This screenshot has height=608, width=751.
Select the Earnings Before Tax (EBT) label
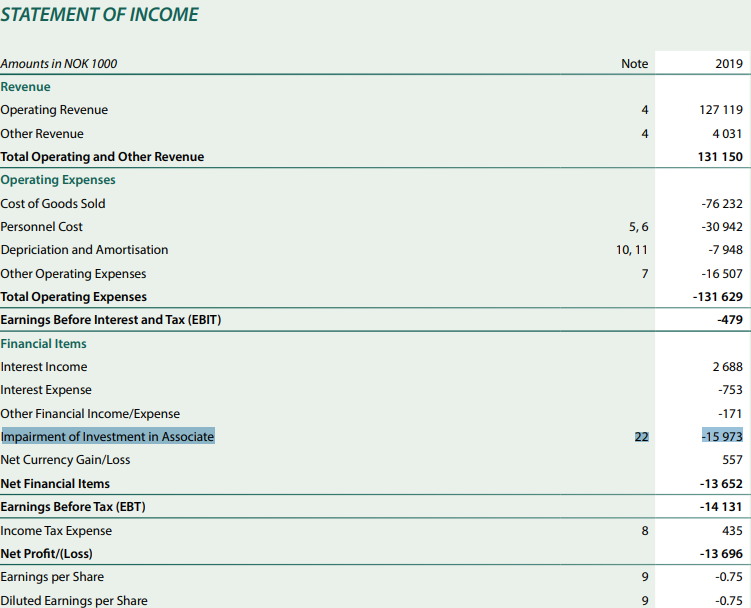(73, 506)
